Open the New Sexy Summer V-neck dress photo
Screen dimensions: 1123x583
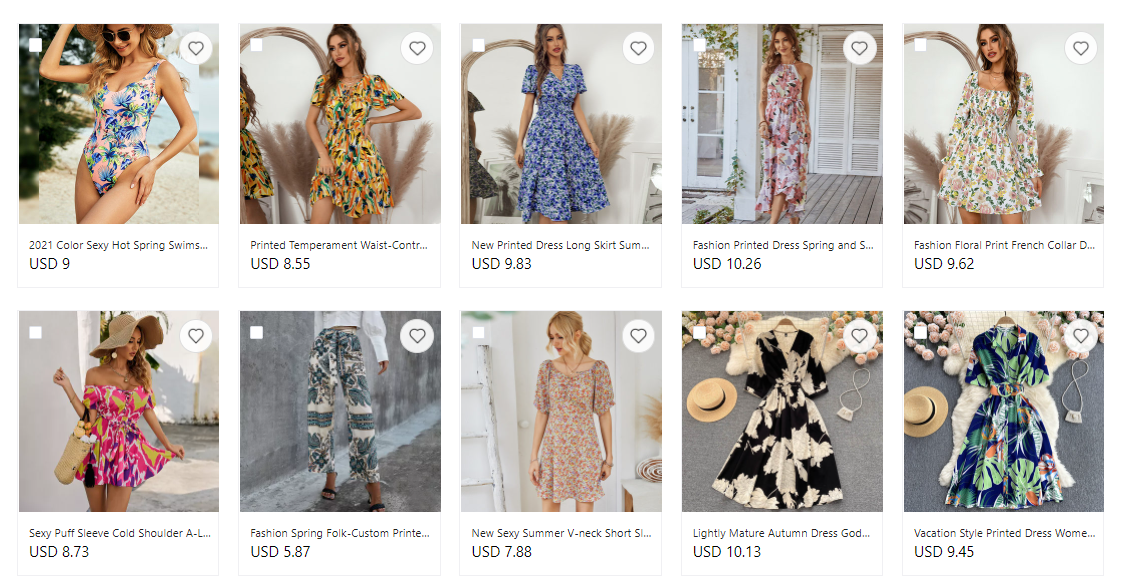561,420
